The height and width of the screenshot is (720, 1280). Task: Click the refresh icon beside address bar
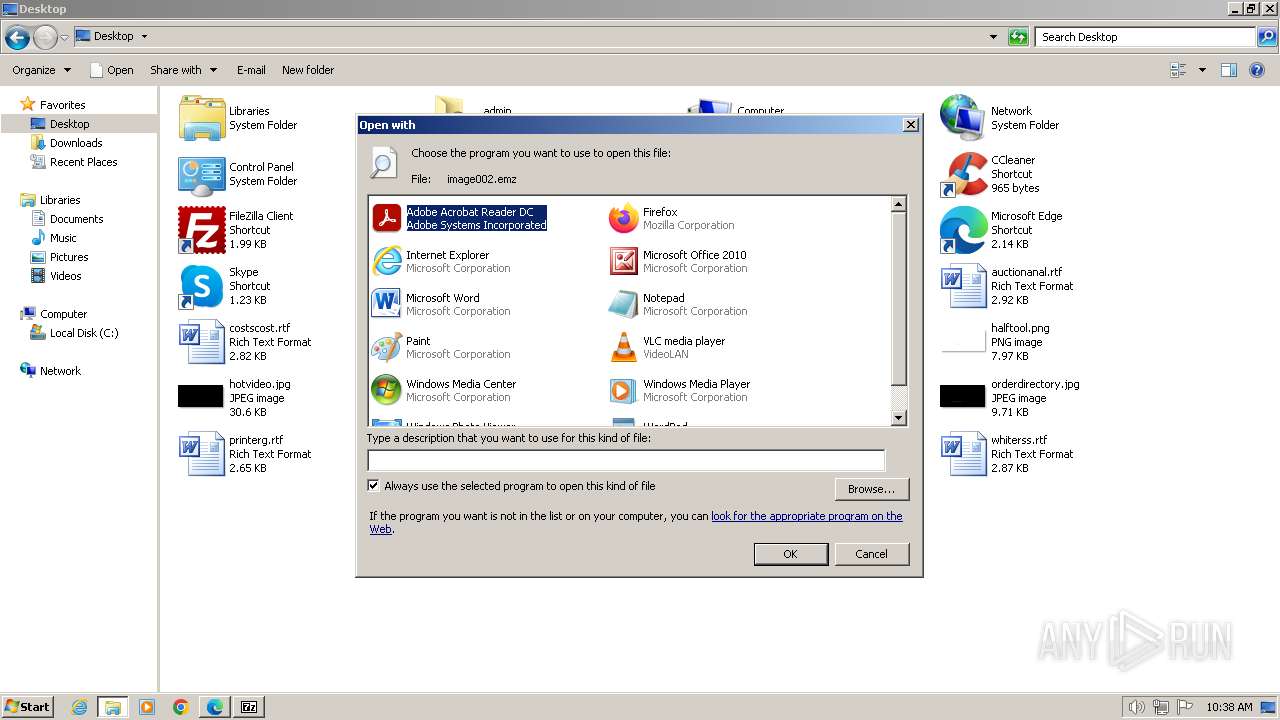[1018, 37]
